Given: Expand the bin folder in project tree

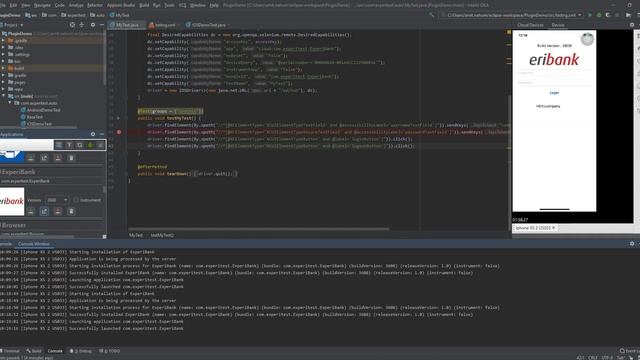Looking at the screenshot, I should pos(3,61).
